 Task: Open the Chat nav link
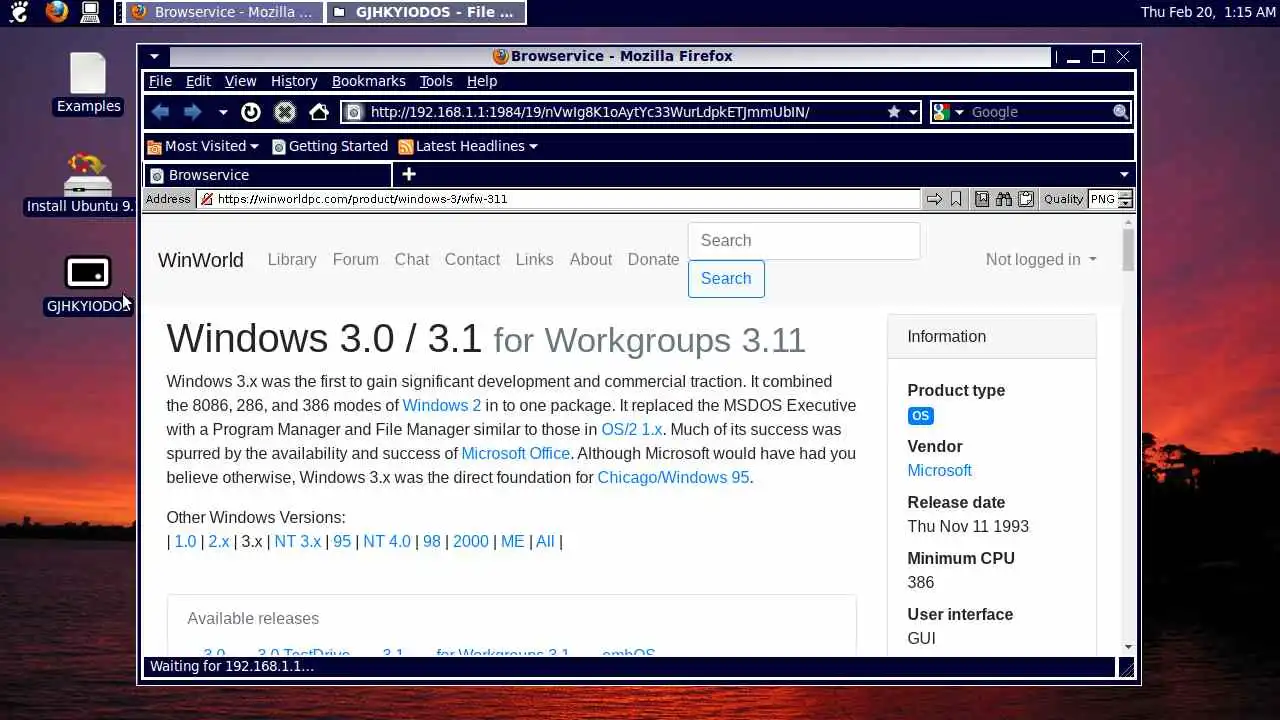(x=412, y=259)
